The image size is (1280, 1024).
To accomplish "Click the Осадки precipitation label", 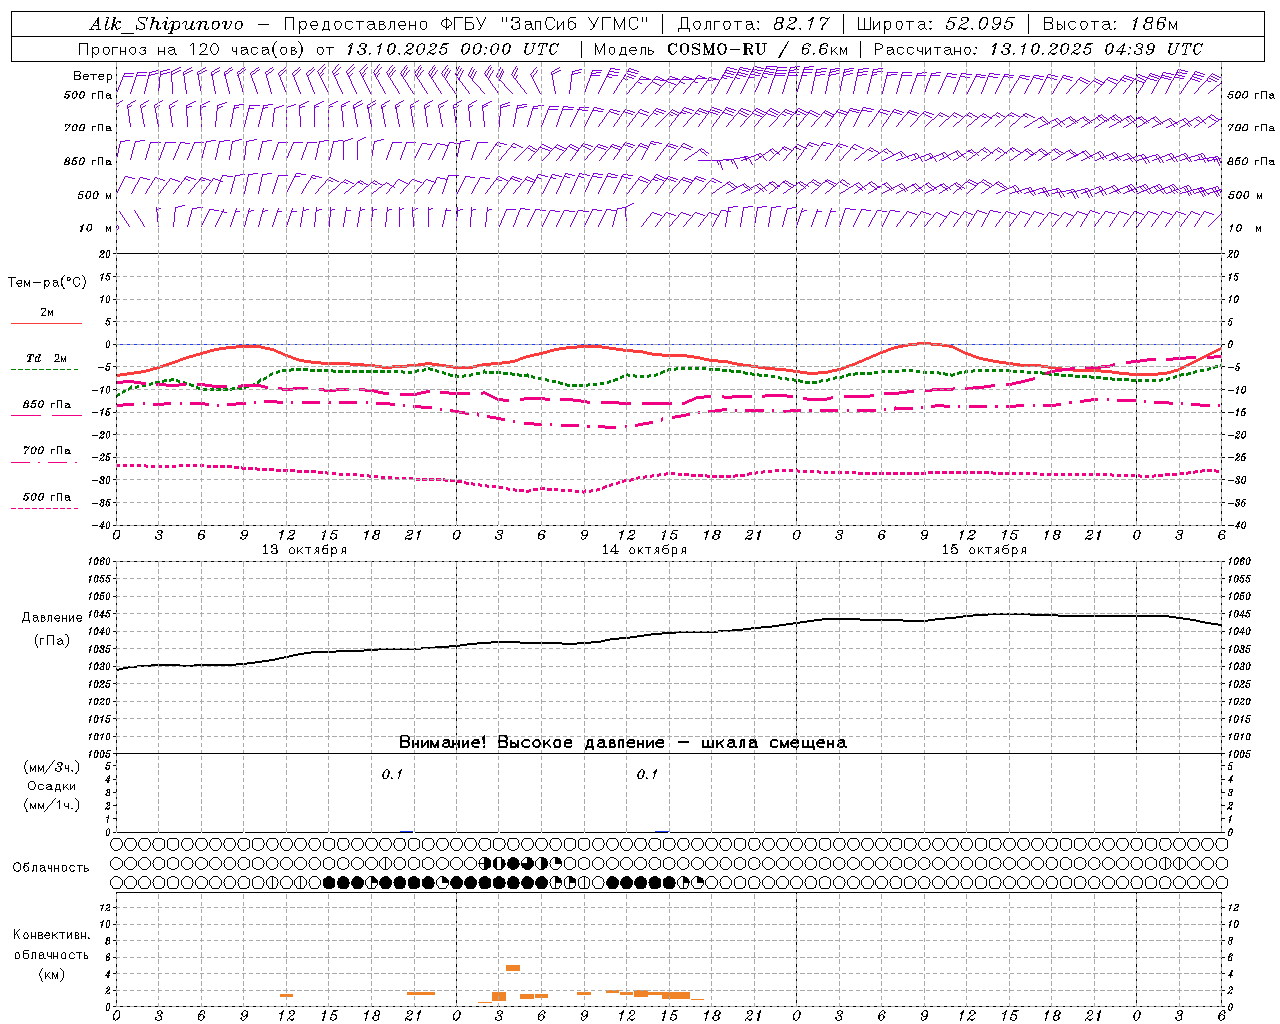I will (x=52, y=787).
